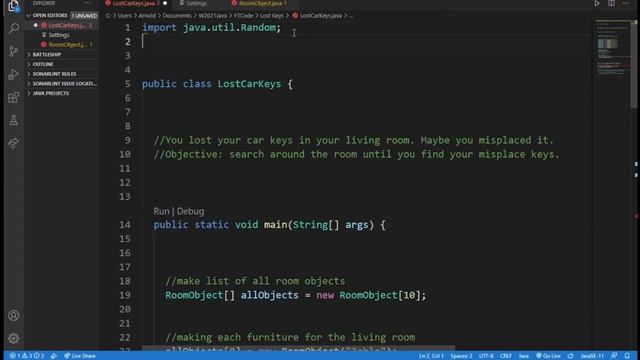The image size is (640, 360).
Task: Open the Manage gear icon
Action: pos(13,338)
